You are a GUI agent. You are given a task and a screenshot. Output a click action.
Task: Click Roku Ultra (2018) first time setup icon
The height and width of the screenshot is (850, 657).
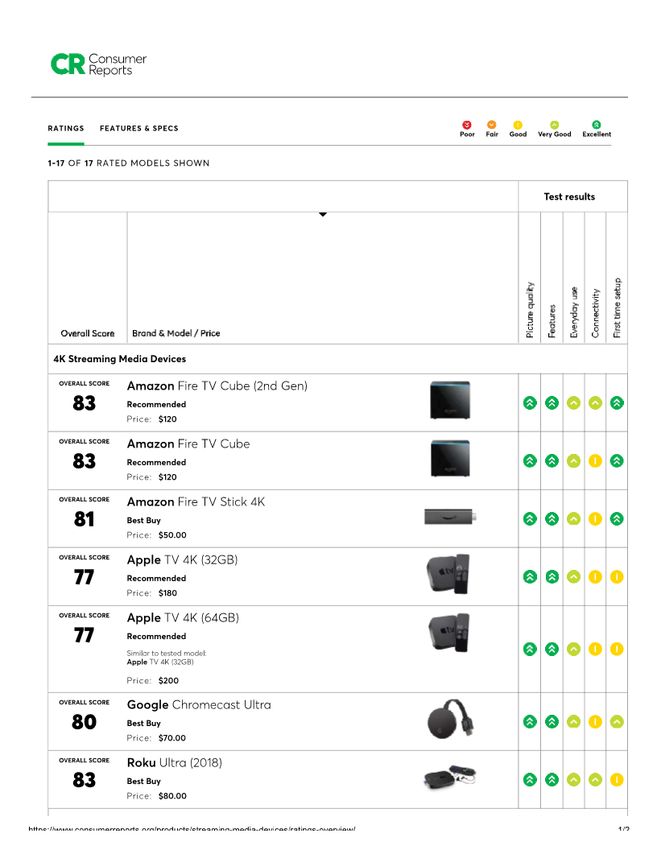(x=617, y=780)
